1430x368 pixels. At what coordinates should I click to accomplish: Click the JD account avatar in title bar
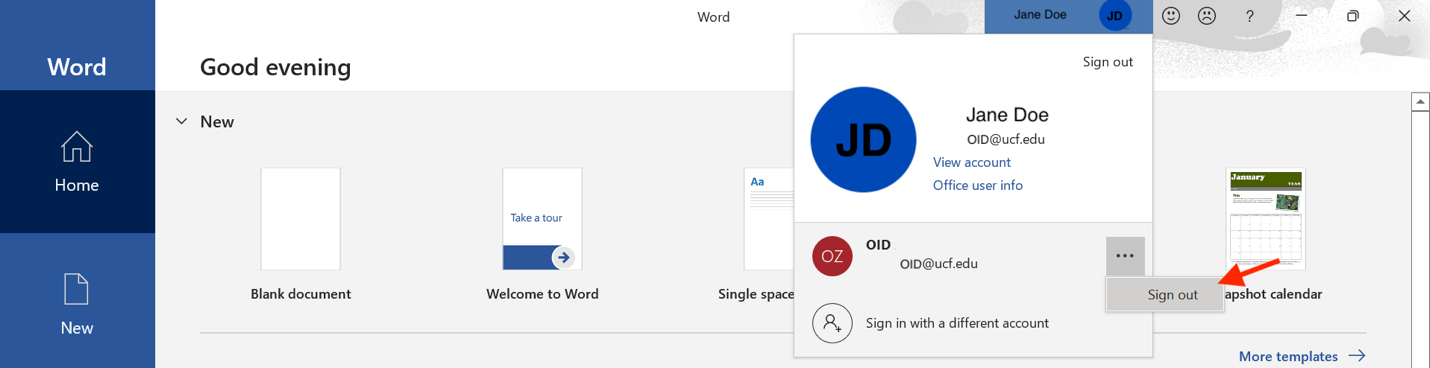[x=1115, y=16]
